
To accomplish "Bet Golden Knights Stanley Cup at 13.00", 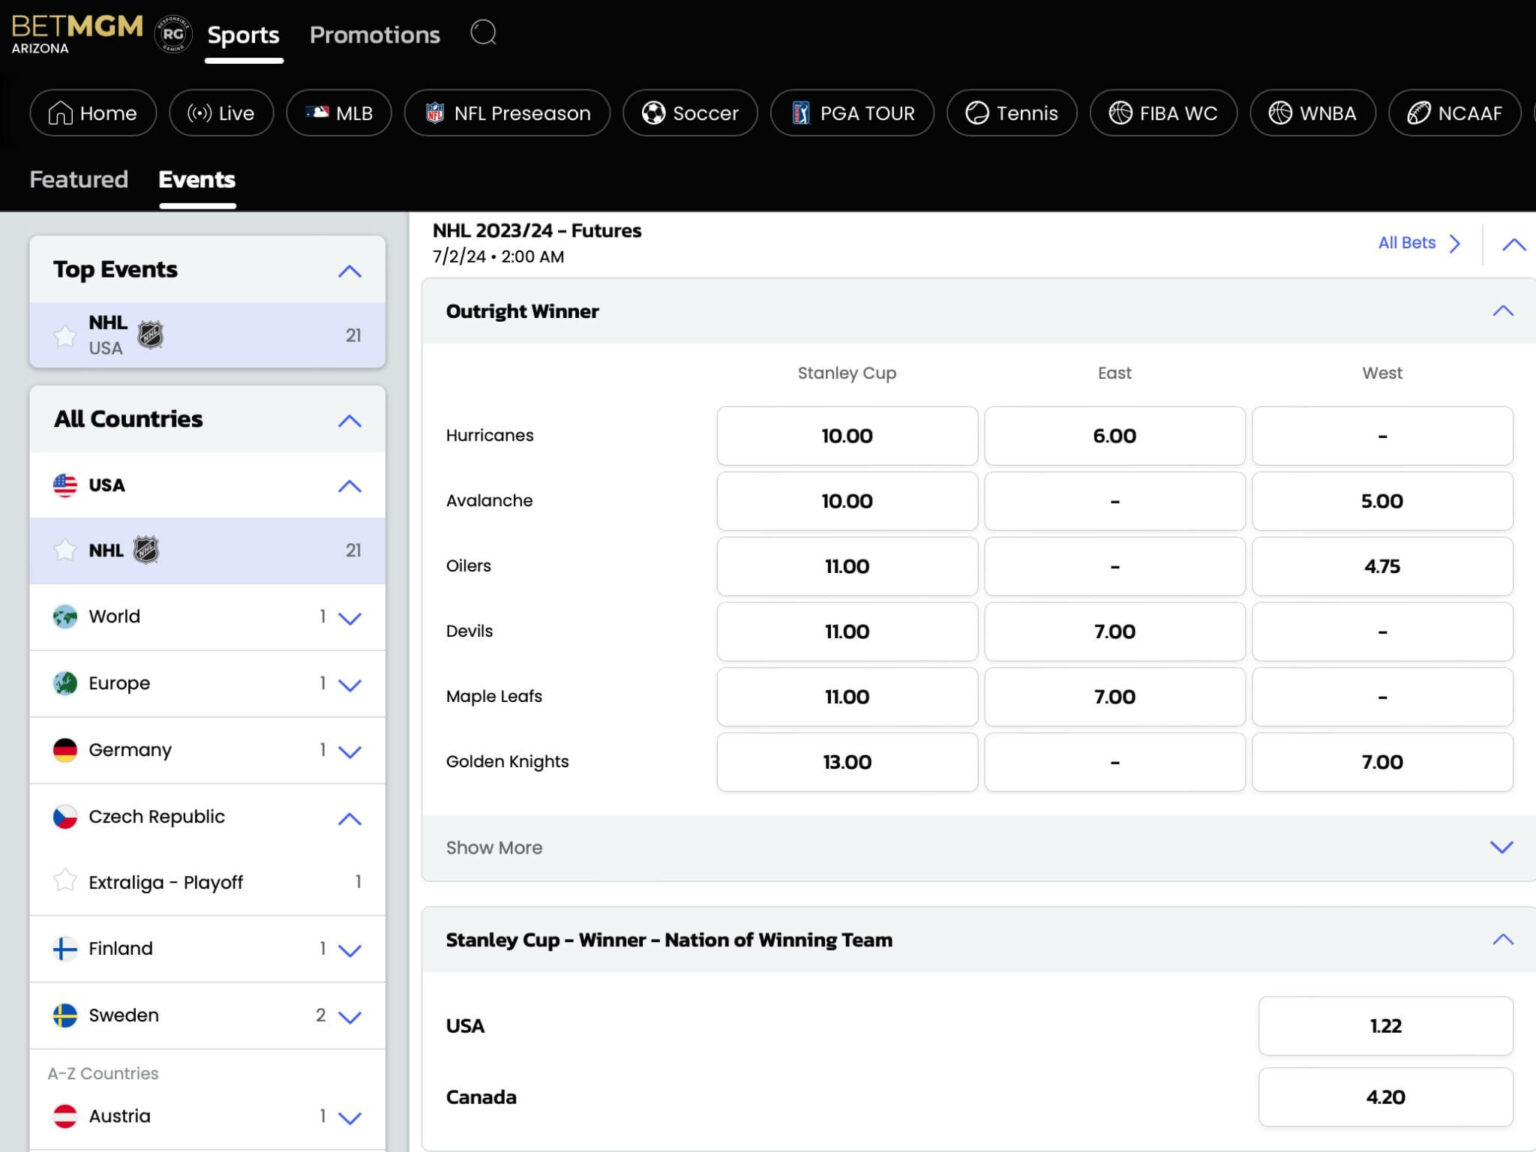I will 847,762.
